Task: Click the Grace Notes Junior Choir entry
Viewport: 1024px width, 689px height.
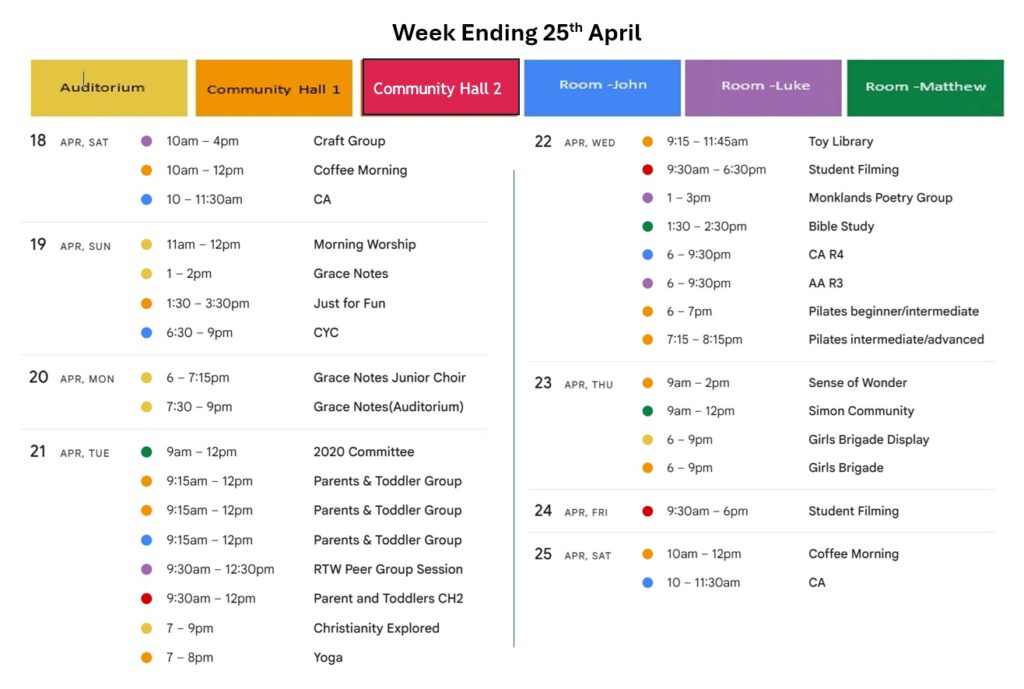Action: [x=389, y=378]
